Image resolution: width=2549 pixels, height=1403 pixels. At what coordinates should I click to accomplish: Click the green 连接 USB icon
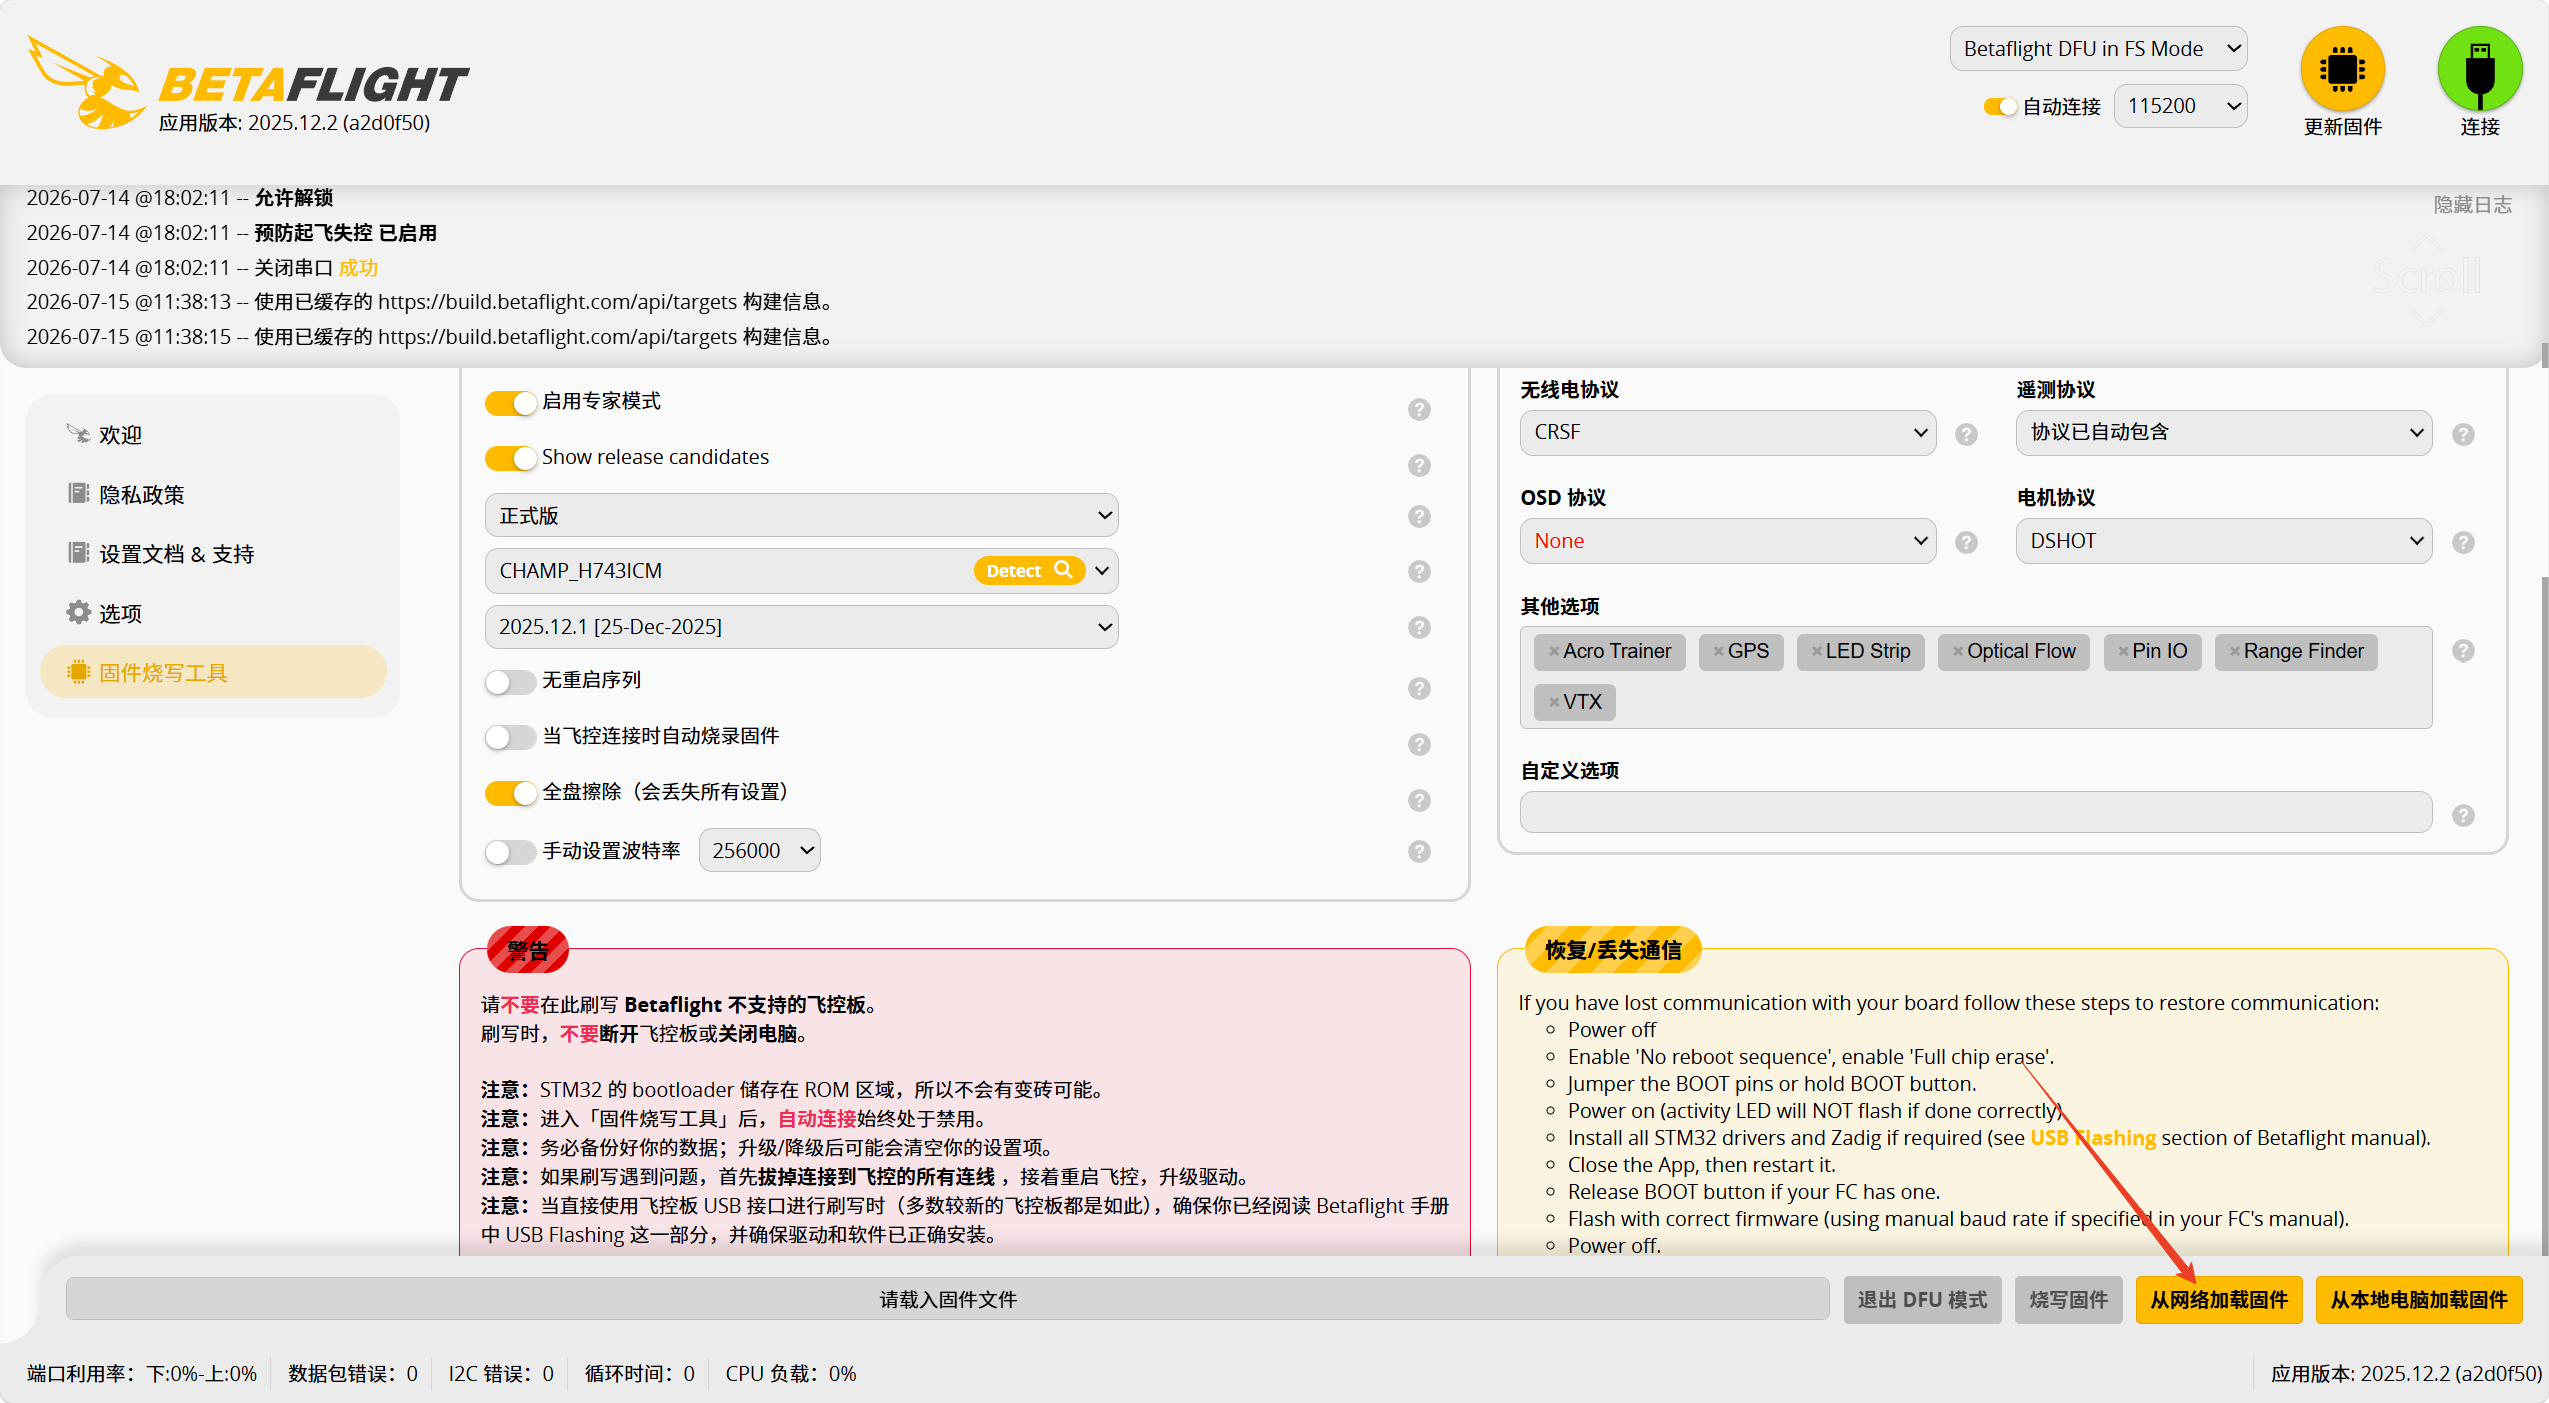click(2479, 69)
